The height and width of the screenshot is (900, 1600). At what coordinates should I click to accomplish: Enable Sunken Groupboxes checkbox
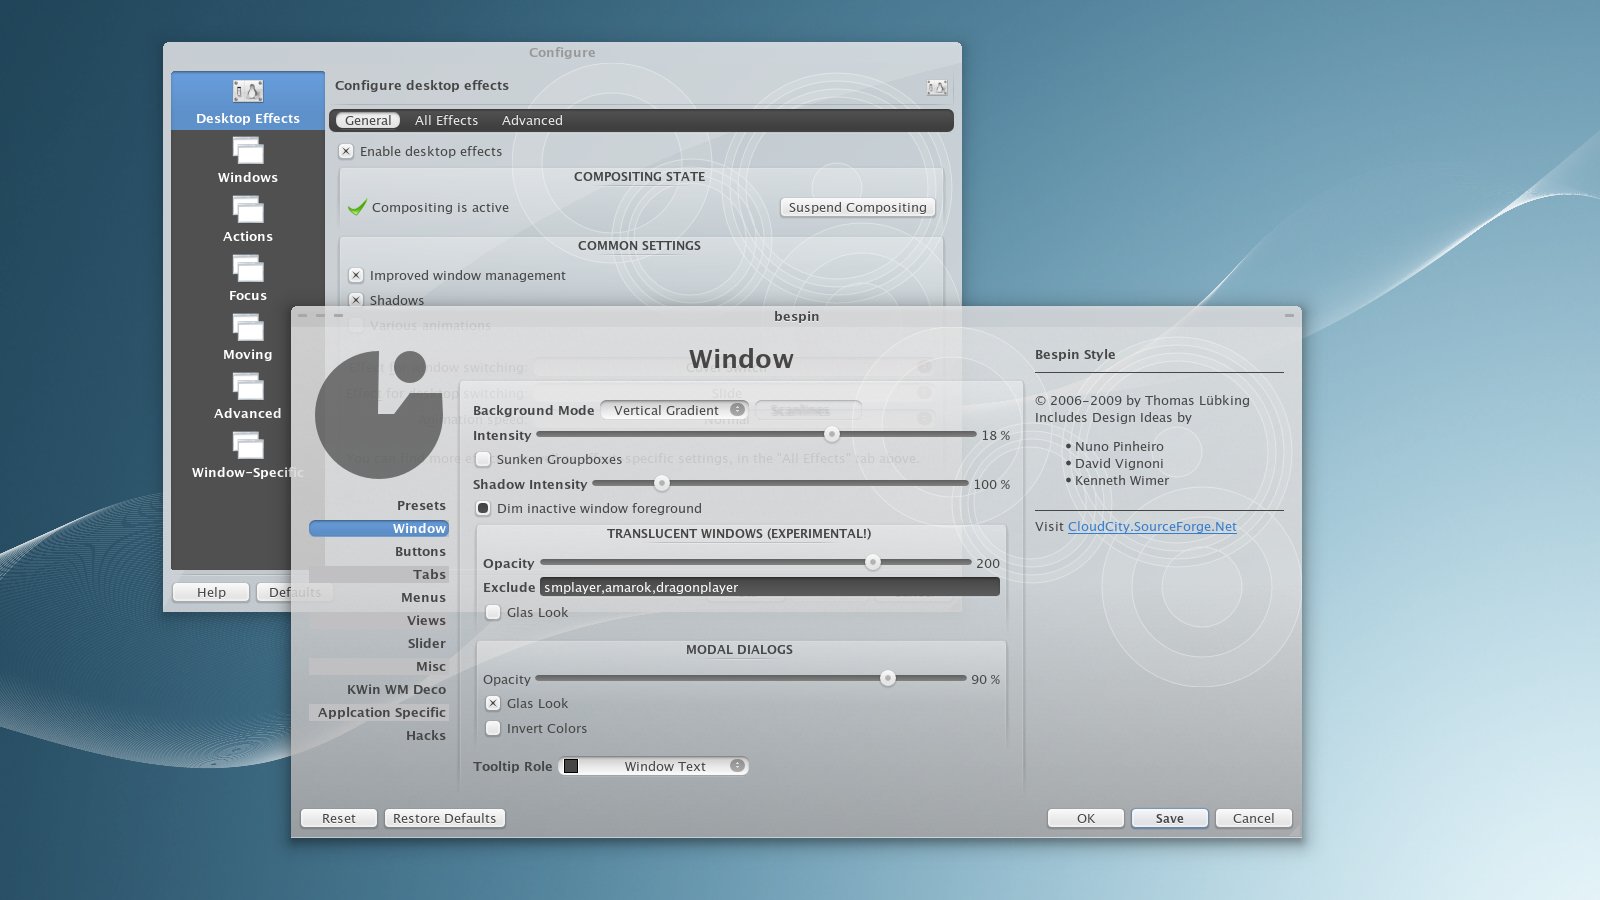pyautogui.click(x=483, y=459)
